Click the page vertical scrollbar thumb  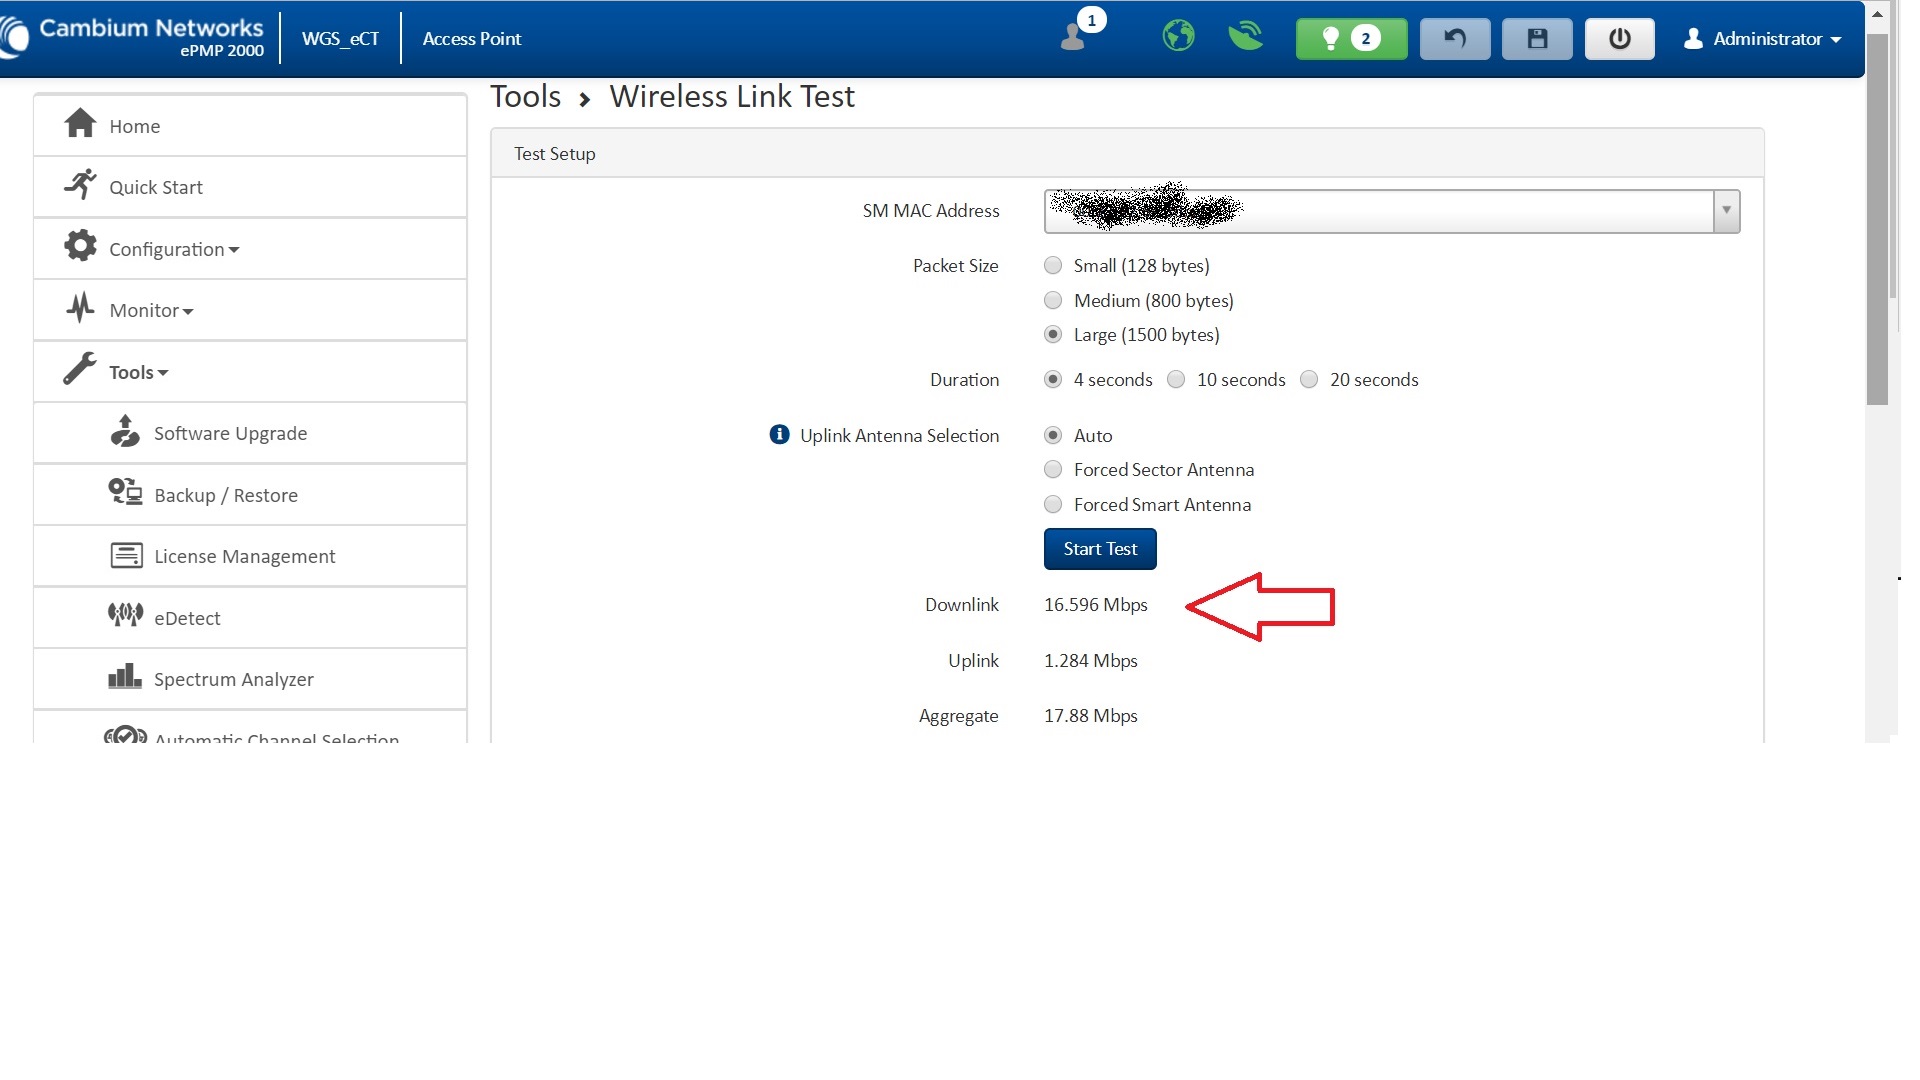click(1877, 220)
